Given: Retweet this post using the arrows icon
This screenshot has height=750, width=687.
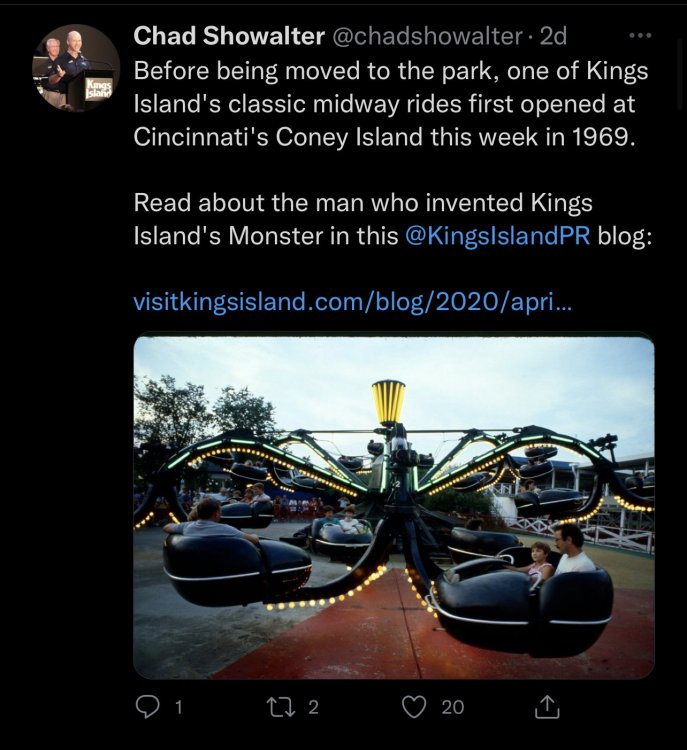Looking at the screenshot, I should (x=280, y=706).
